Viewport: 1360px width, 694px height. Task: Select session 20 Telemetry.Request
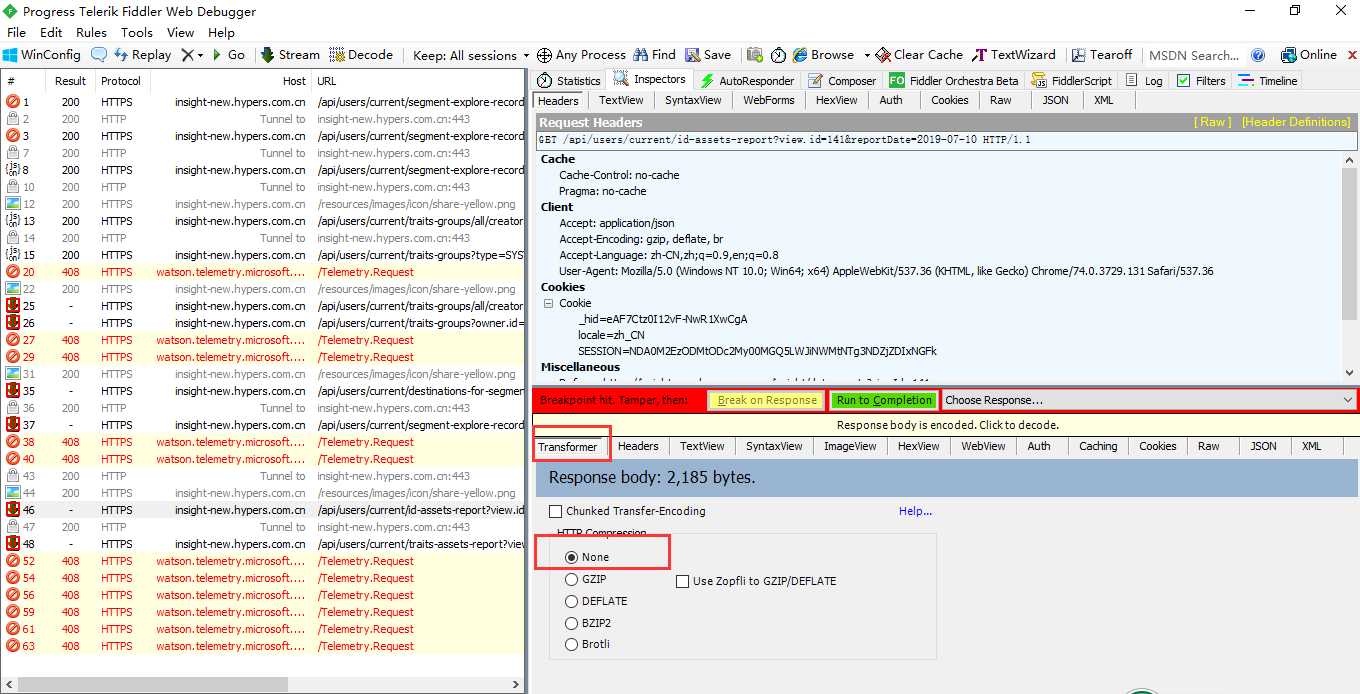tap(263, 272)
